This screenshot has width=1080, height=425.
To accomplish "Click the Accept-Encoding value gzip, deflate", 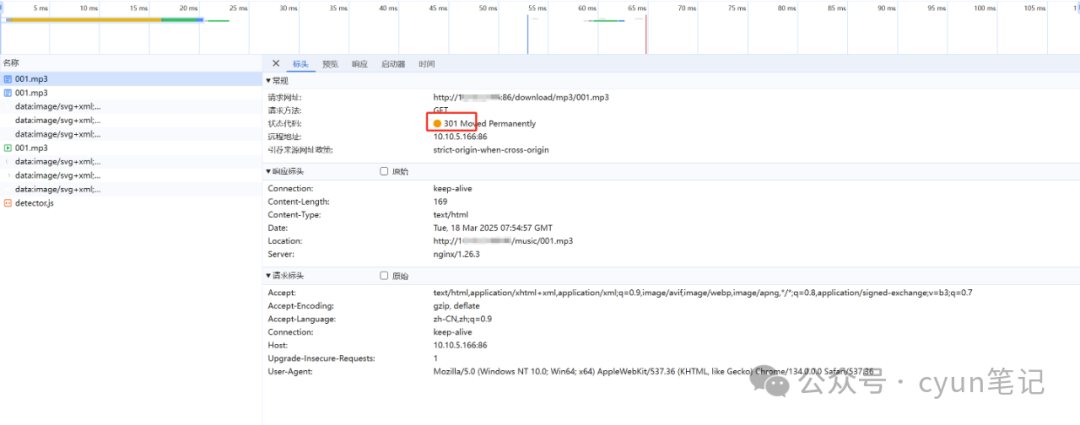I will tap(456, 306).
